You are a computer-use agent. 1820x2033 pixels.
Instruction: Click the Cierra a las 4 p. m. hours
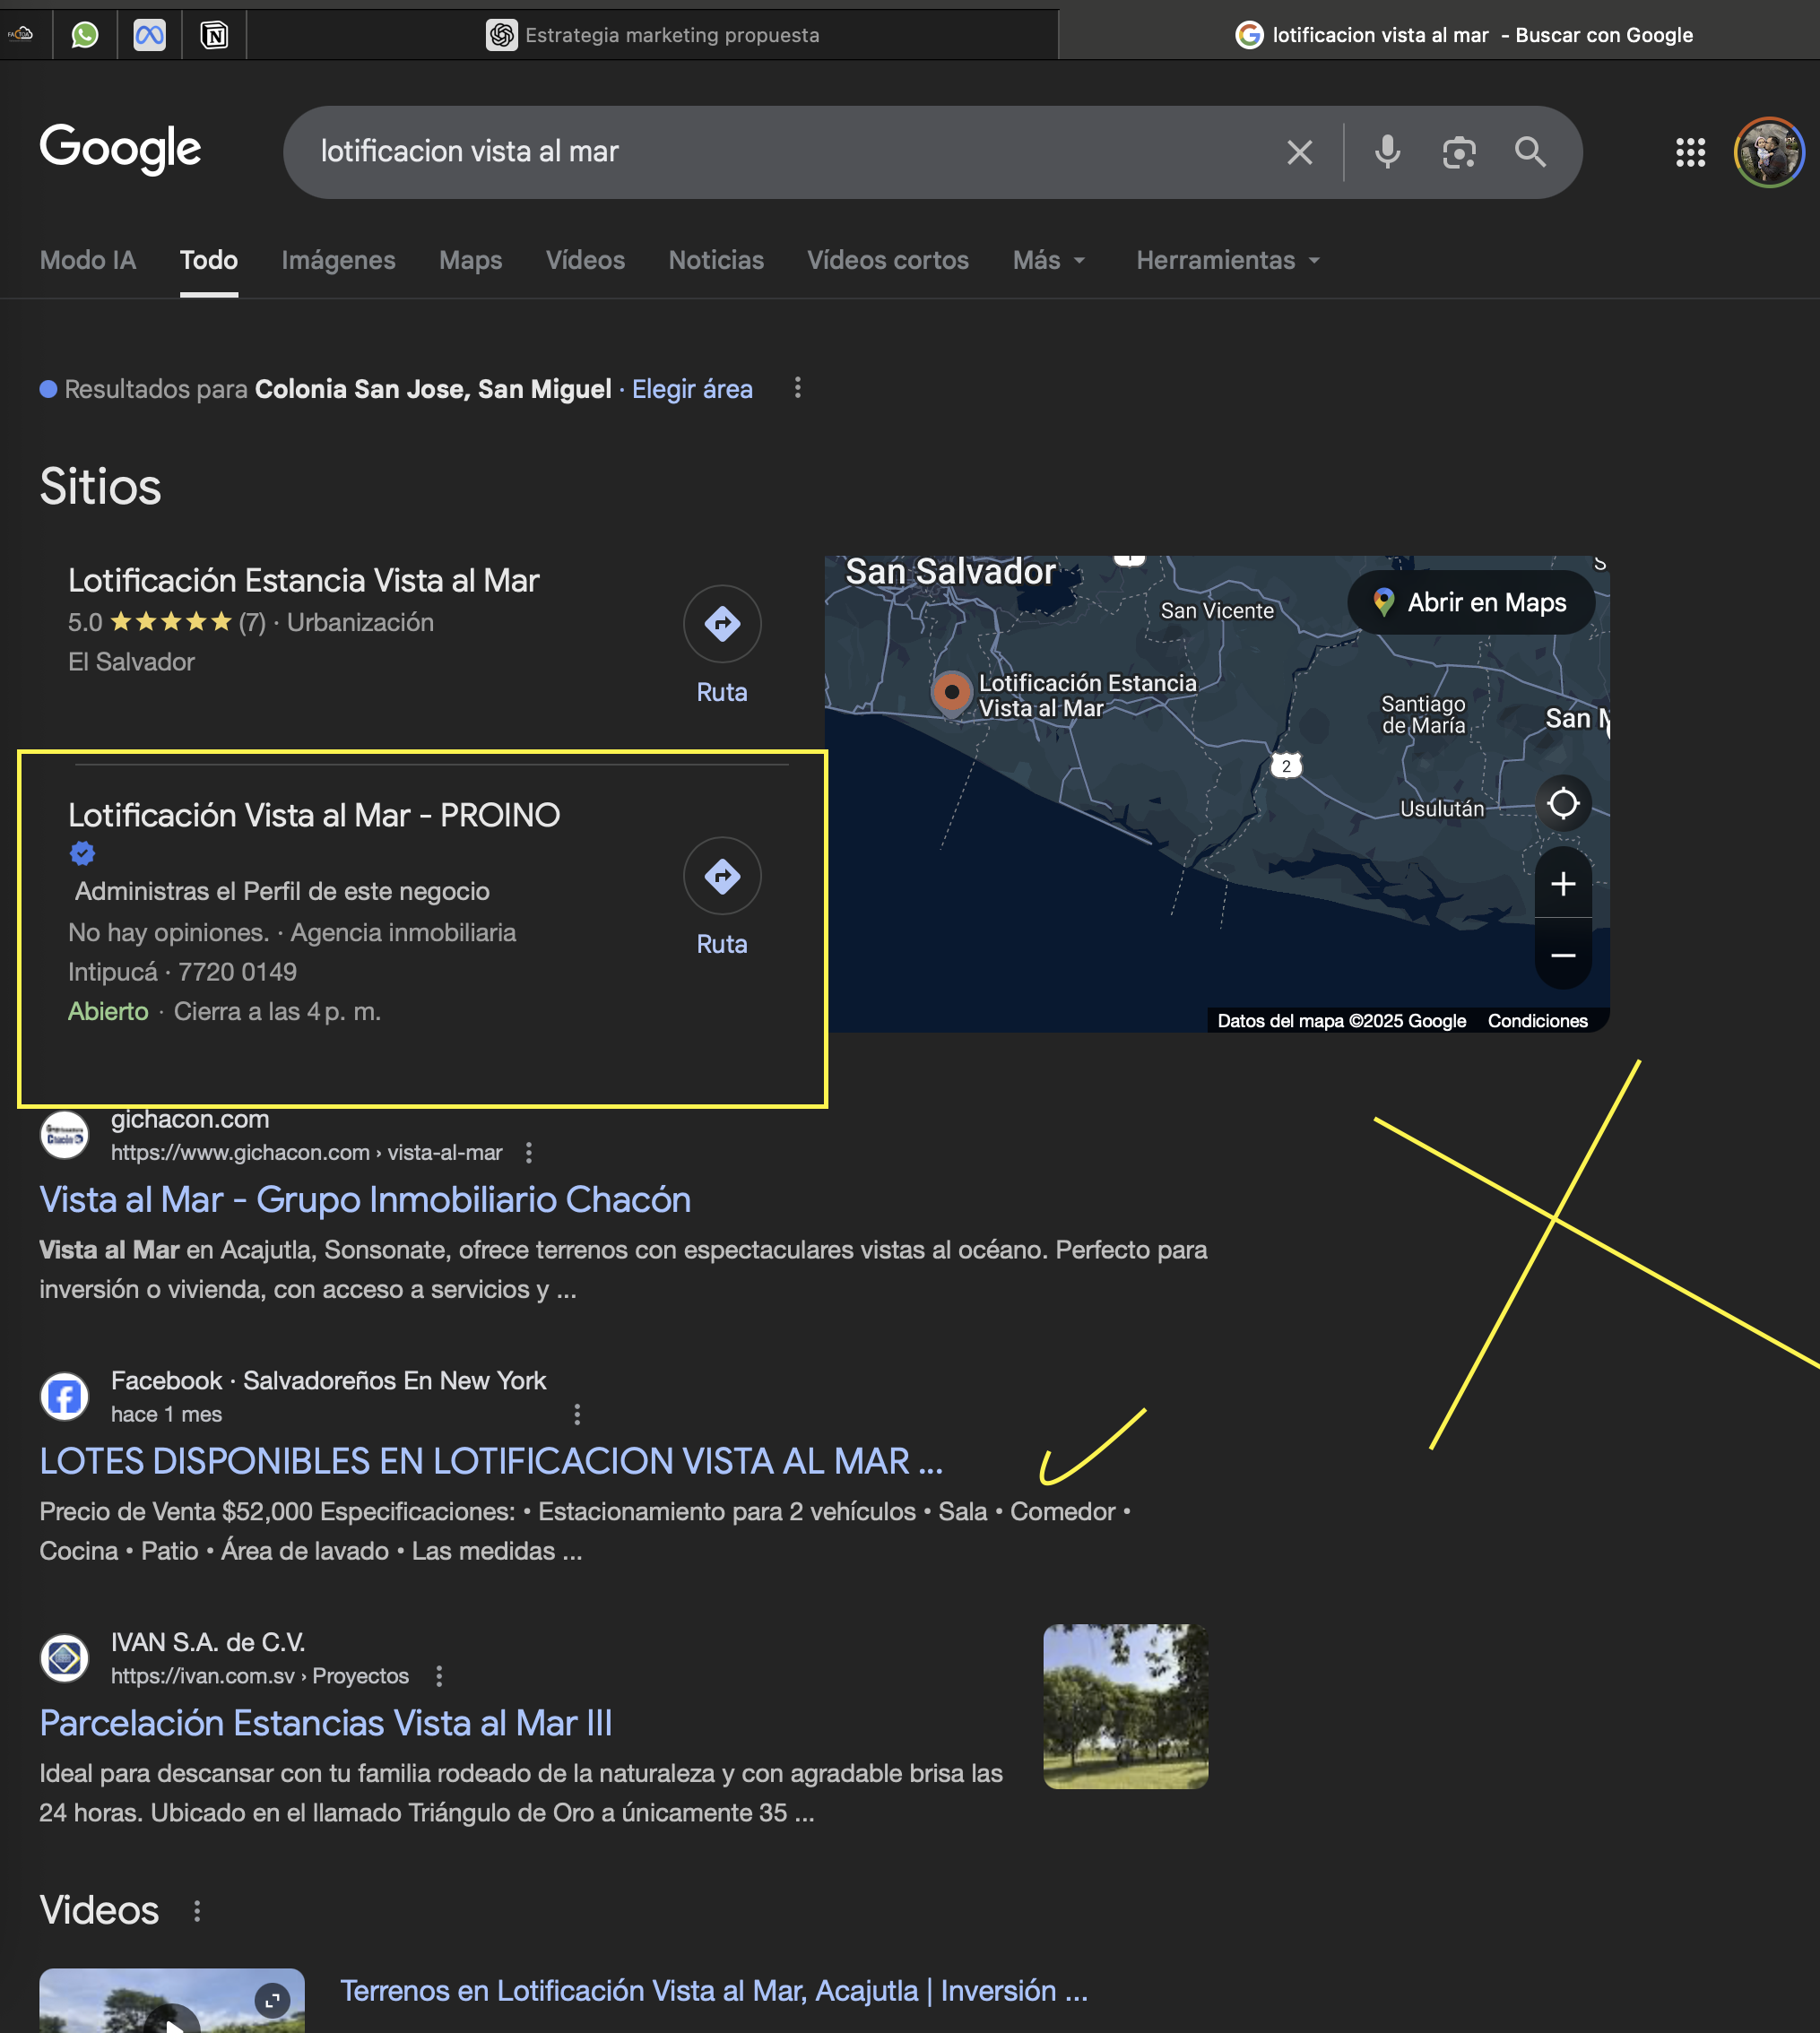coord(277,1011)
